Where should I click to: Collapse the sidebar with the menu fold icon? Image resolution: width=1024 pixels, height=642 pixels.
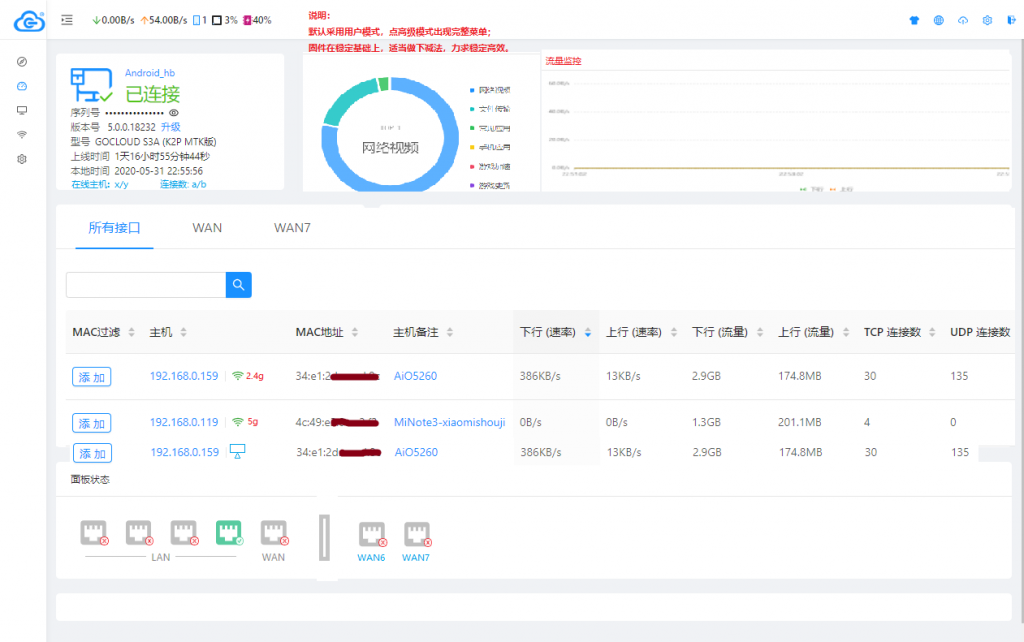tap(66, 19)
